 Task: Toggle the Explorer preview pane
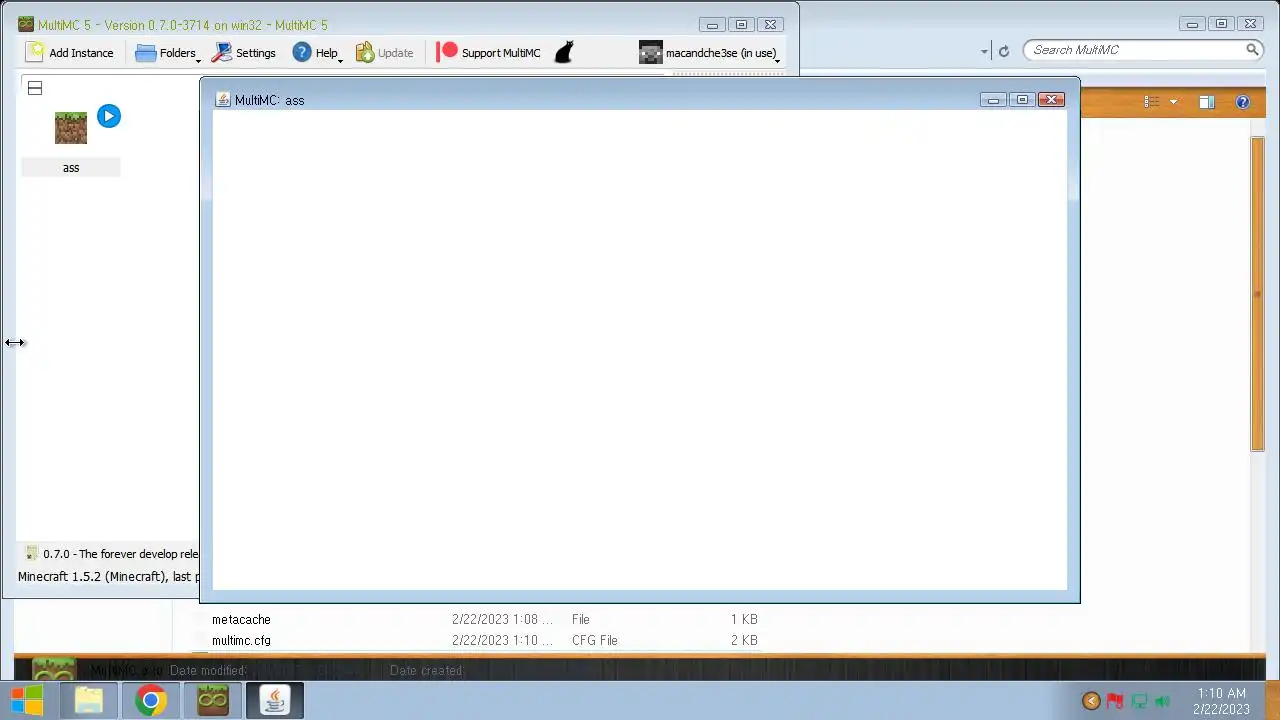[x=1207, y=102]
